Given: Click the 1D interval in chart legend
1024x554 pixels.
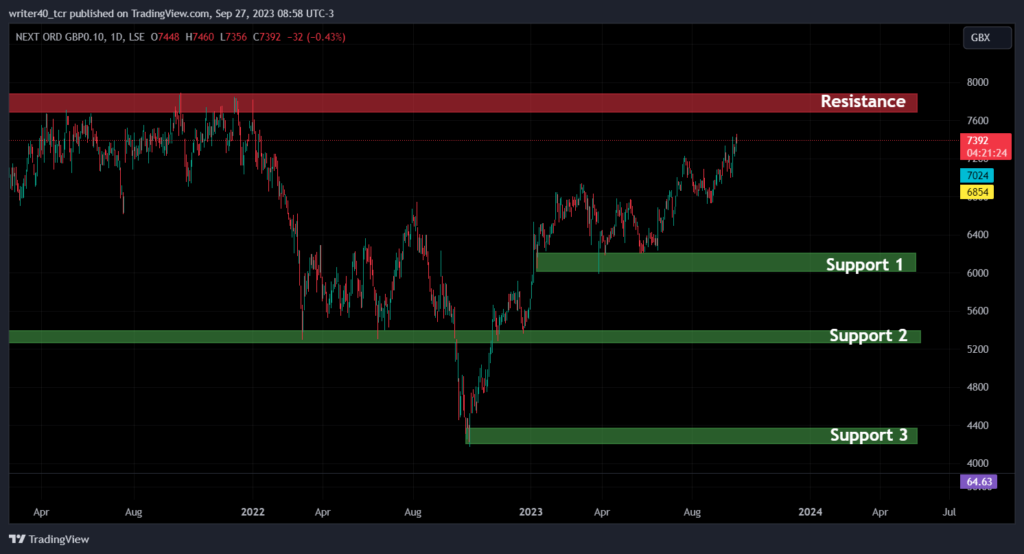Looking at the screenshot, I should pyautogui.click(x=117, y=37).
